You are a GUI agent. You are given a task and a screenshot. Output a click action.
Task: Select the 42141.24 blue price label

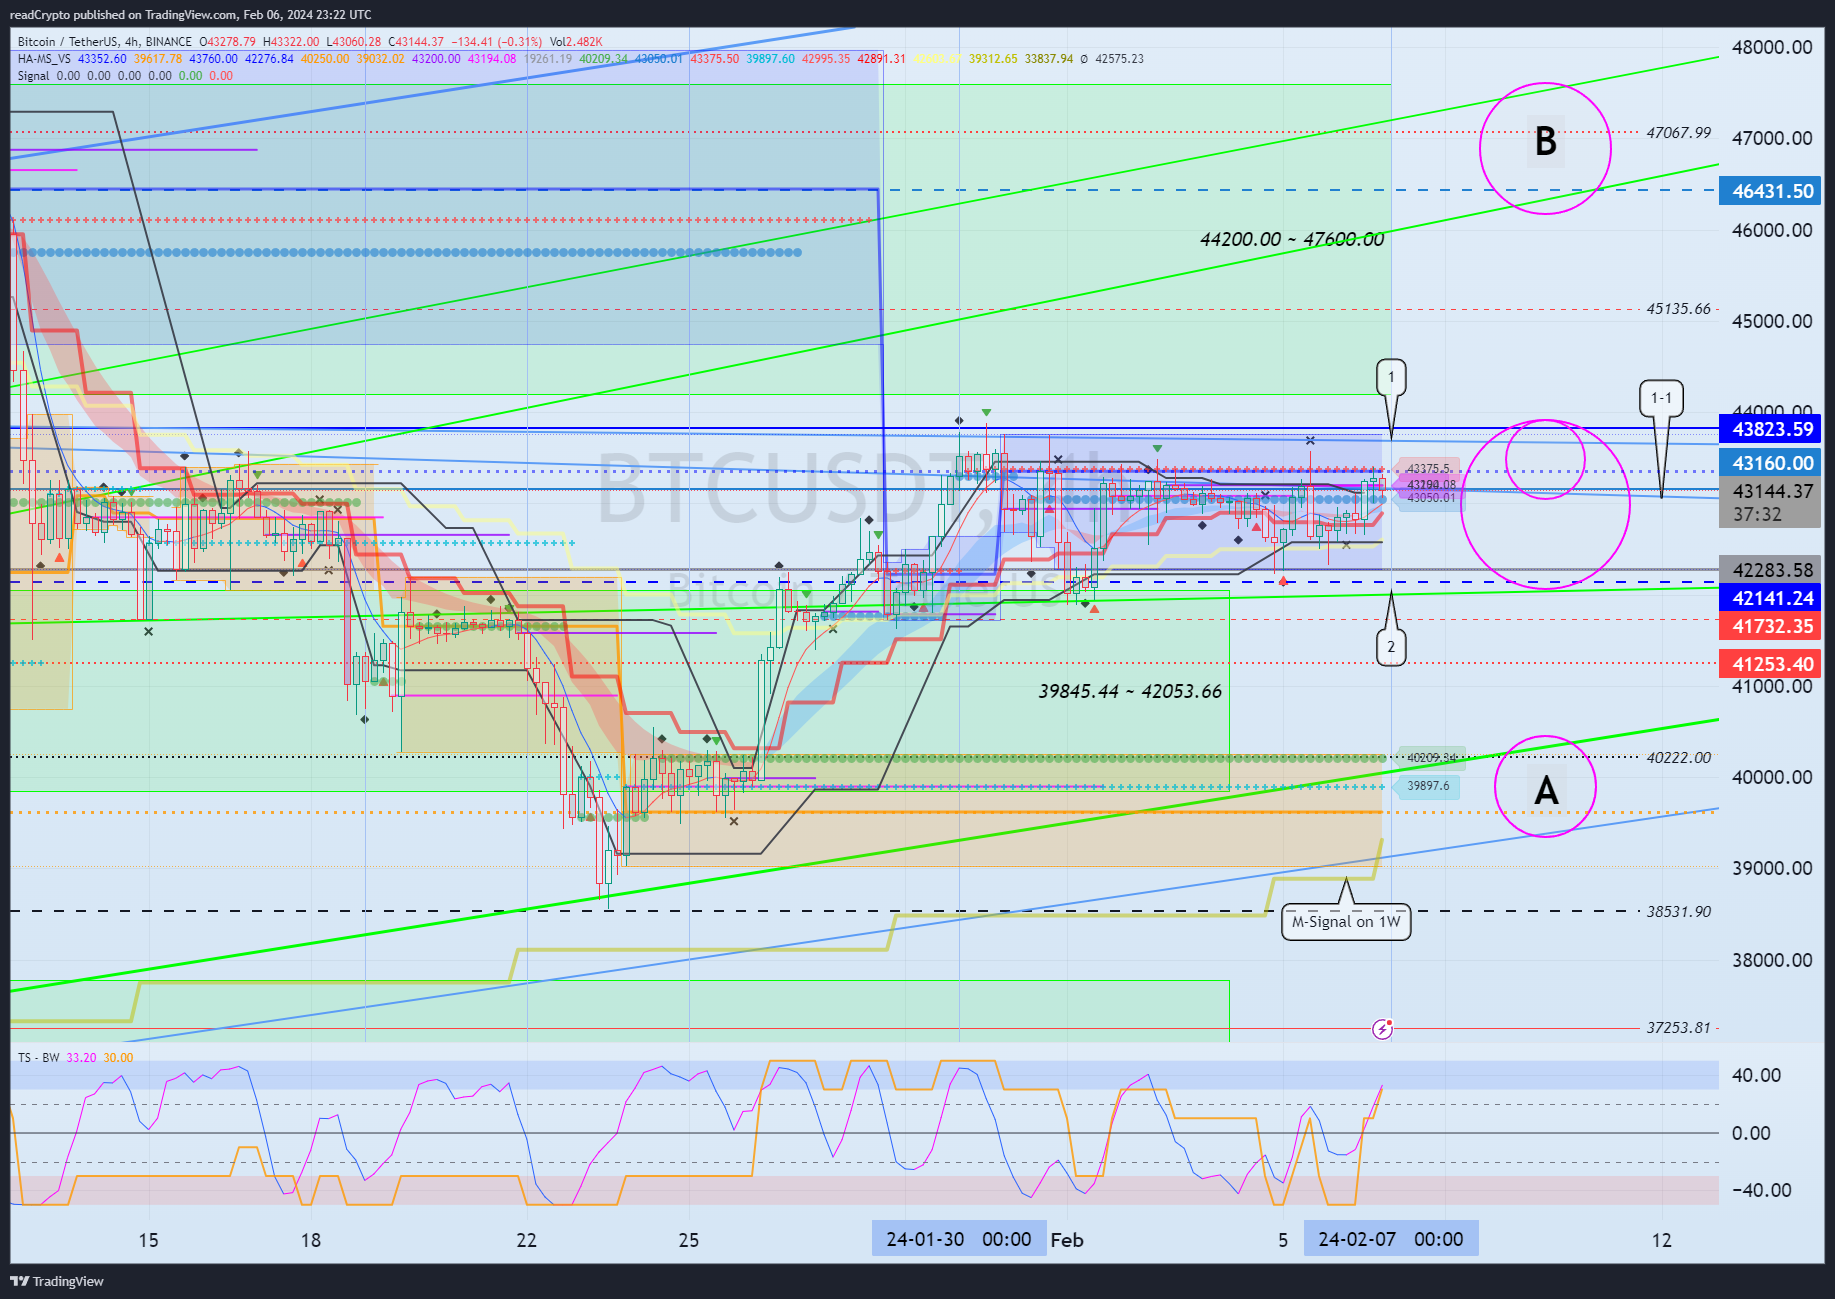point(1771,598)
